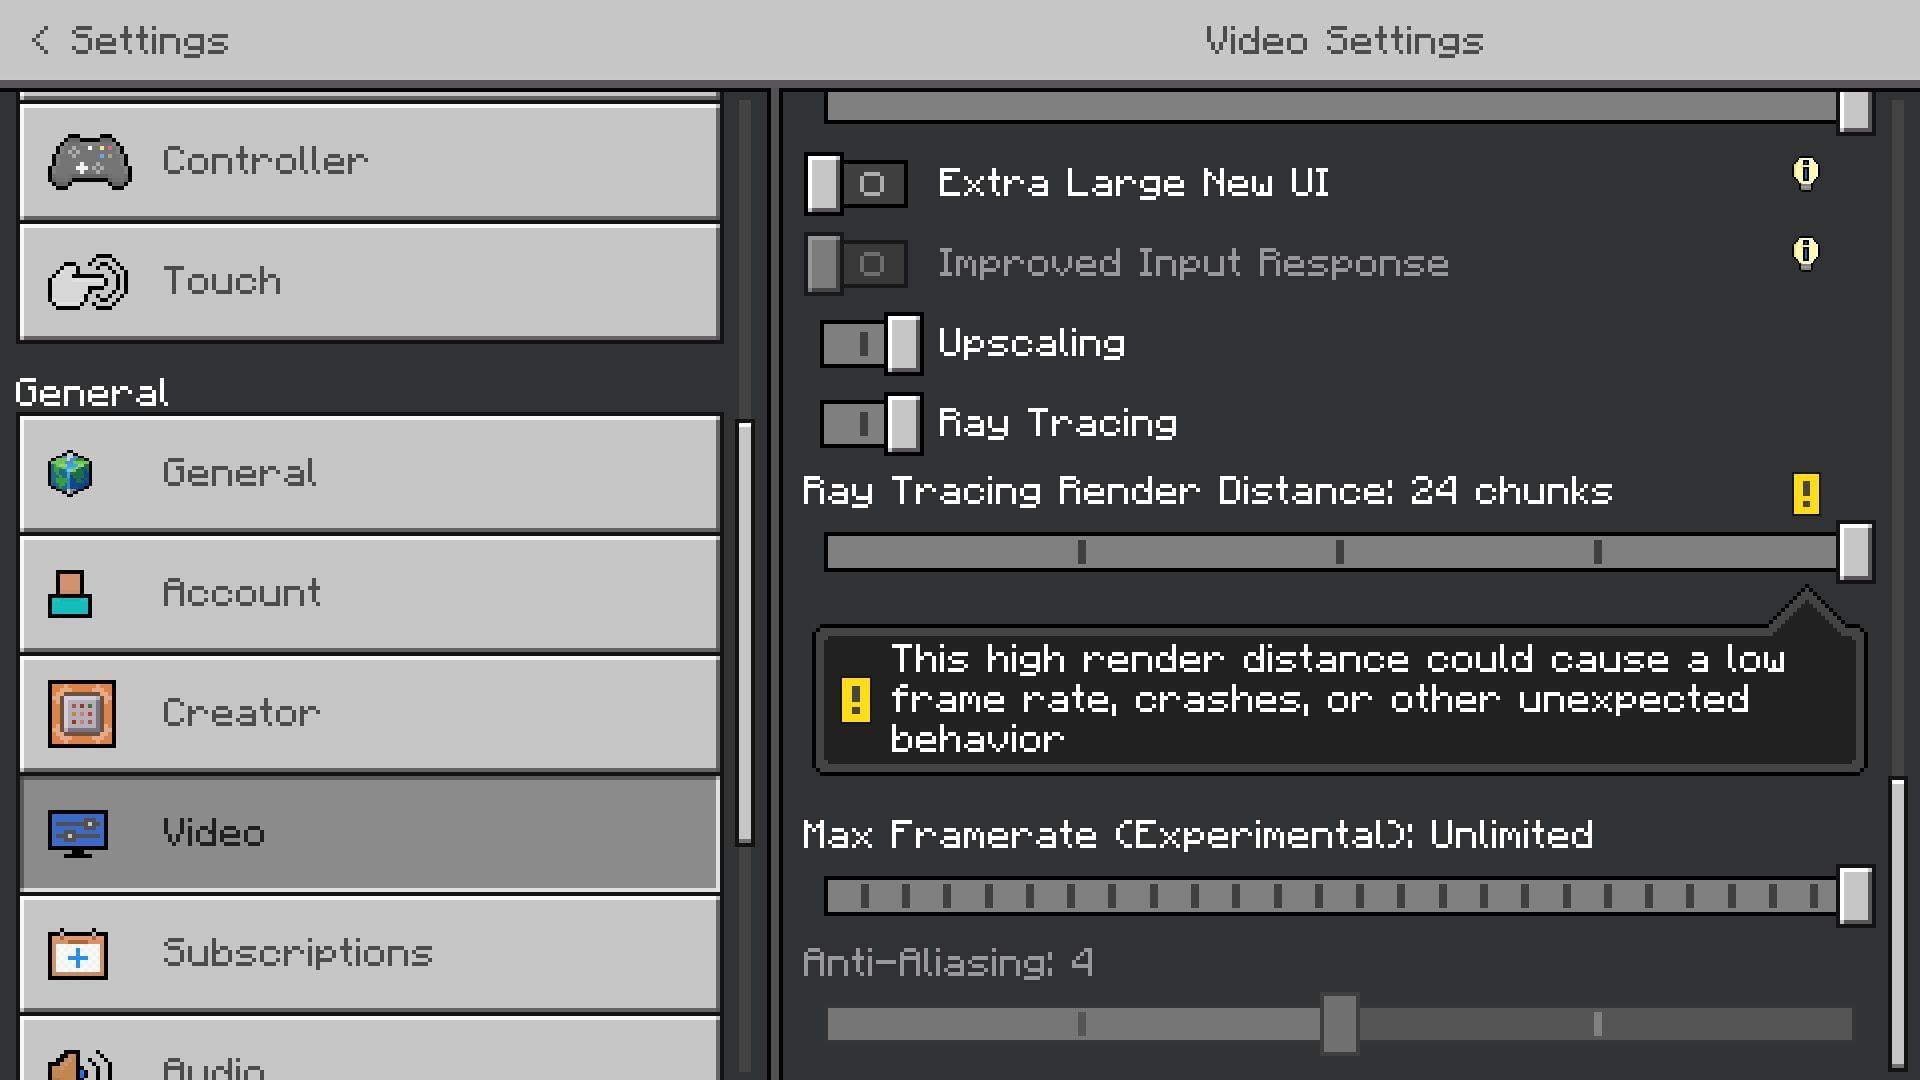Click the Controller settings icon
The width and height of the screenshot is (1920, 1080).
[x=87, y=160]
